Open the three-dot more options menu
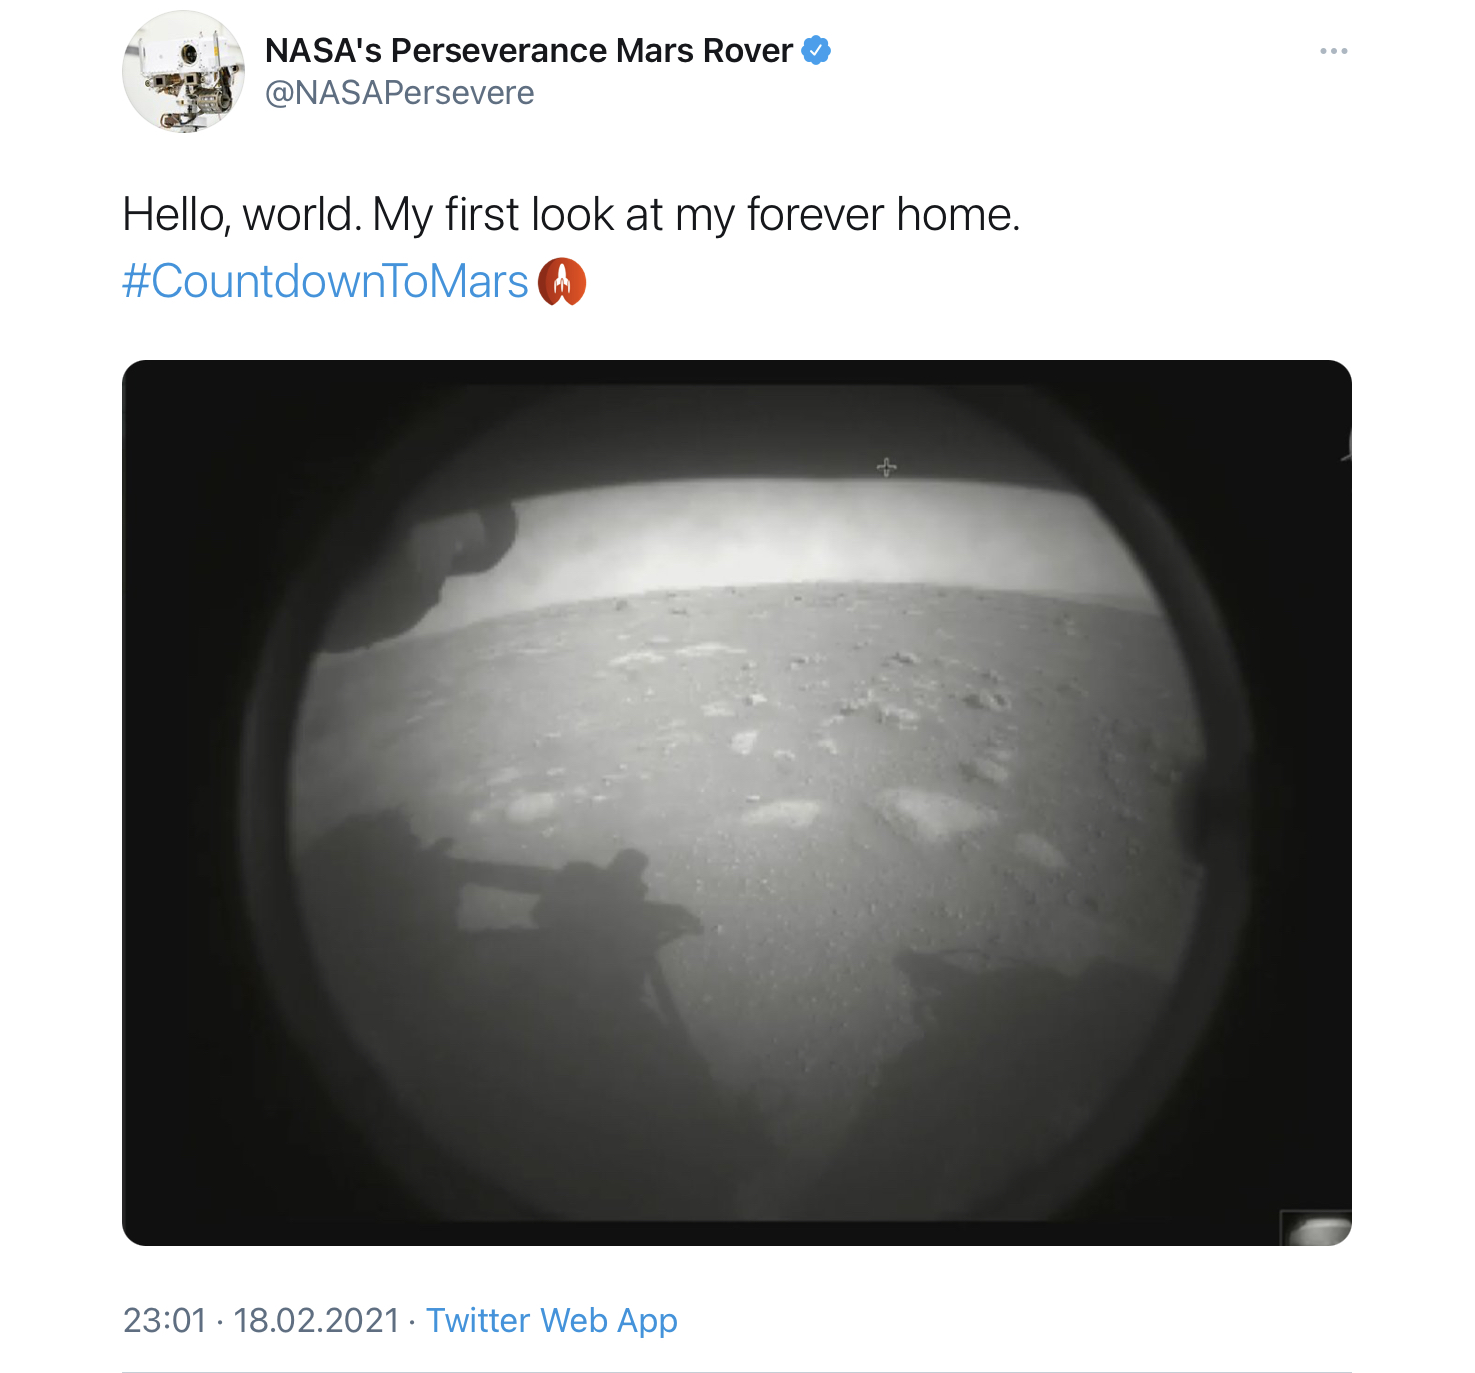 click(1333, 51)
